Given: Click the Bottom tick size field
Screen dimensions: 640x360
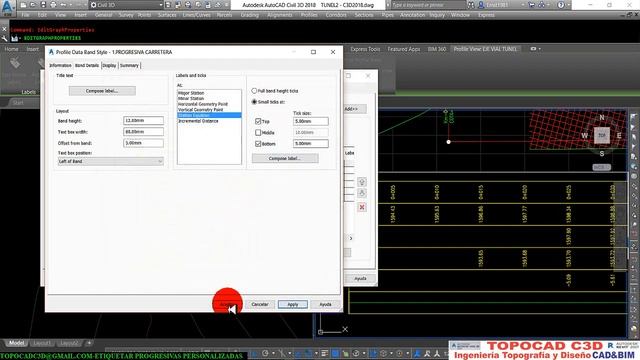Looking at the screenshot, I should coord(311,144).
